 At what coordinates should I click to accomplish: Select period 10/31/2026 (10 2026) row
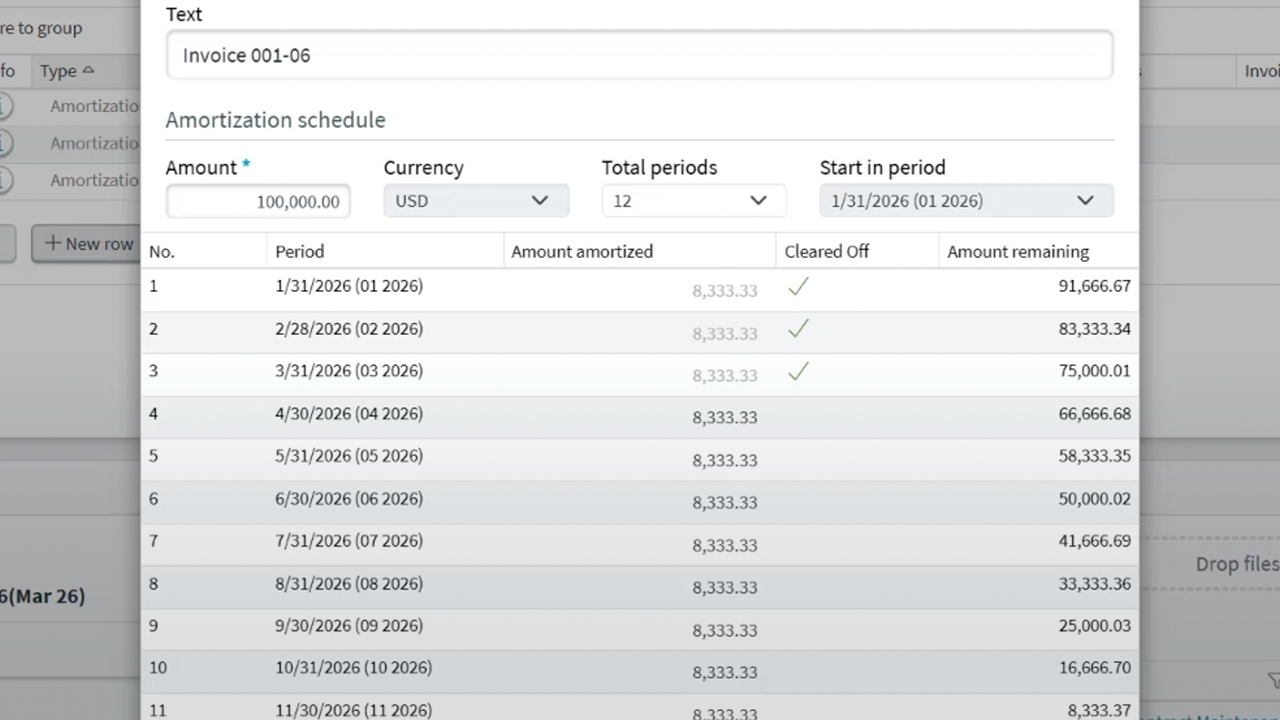(x=639, y=671)
